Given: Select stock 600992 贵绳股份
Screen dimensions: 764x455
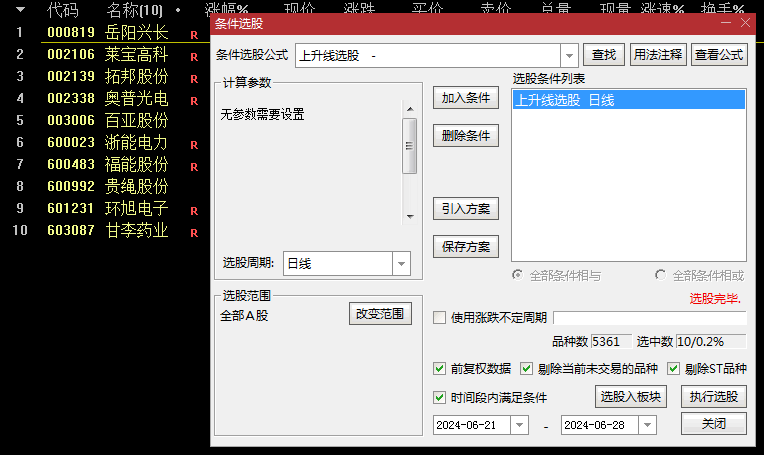Looking at the screenshot, I should pos(108,186).
